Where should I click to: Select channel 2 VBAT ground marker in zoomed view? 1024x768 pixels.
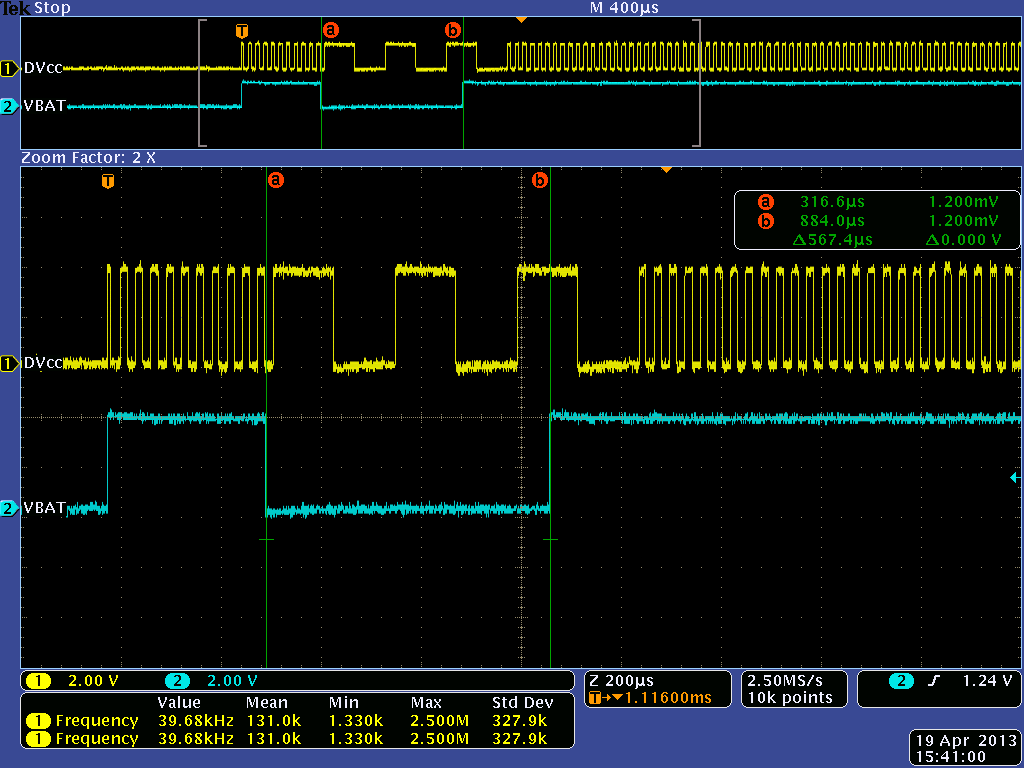click(x=10, y=508)
